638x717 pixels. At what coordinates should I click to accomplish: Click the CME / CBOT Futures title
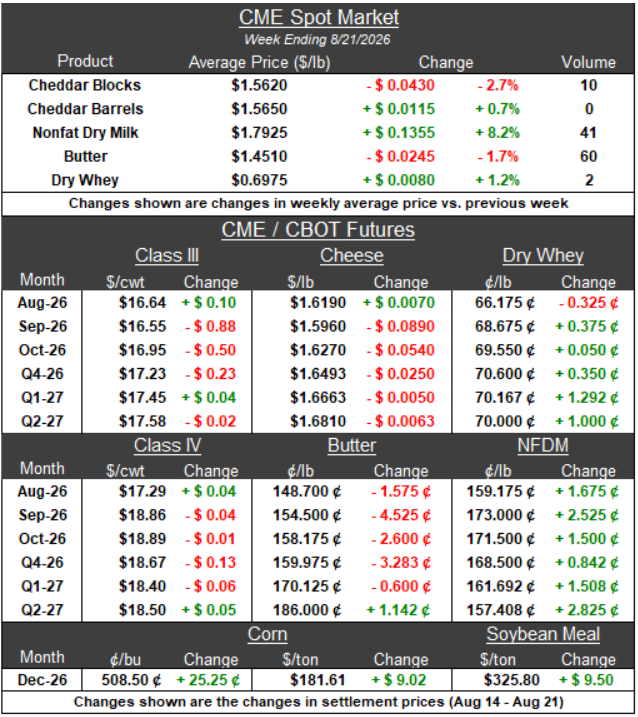point(318,230)
